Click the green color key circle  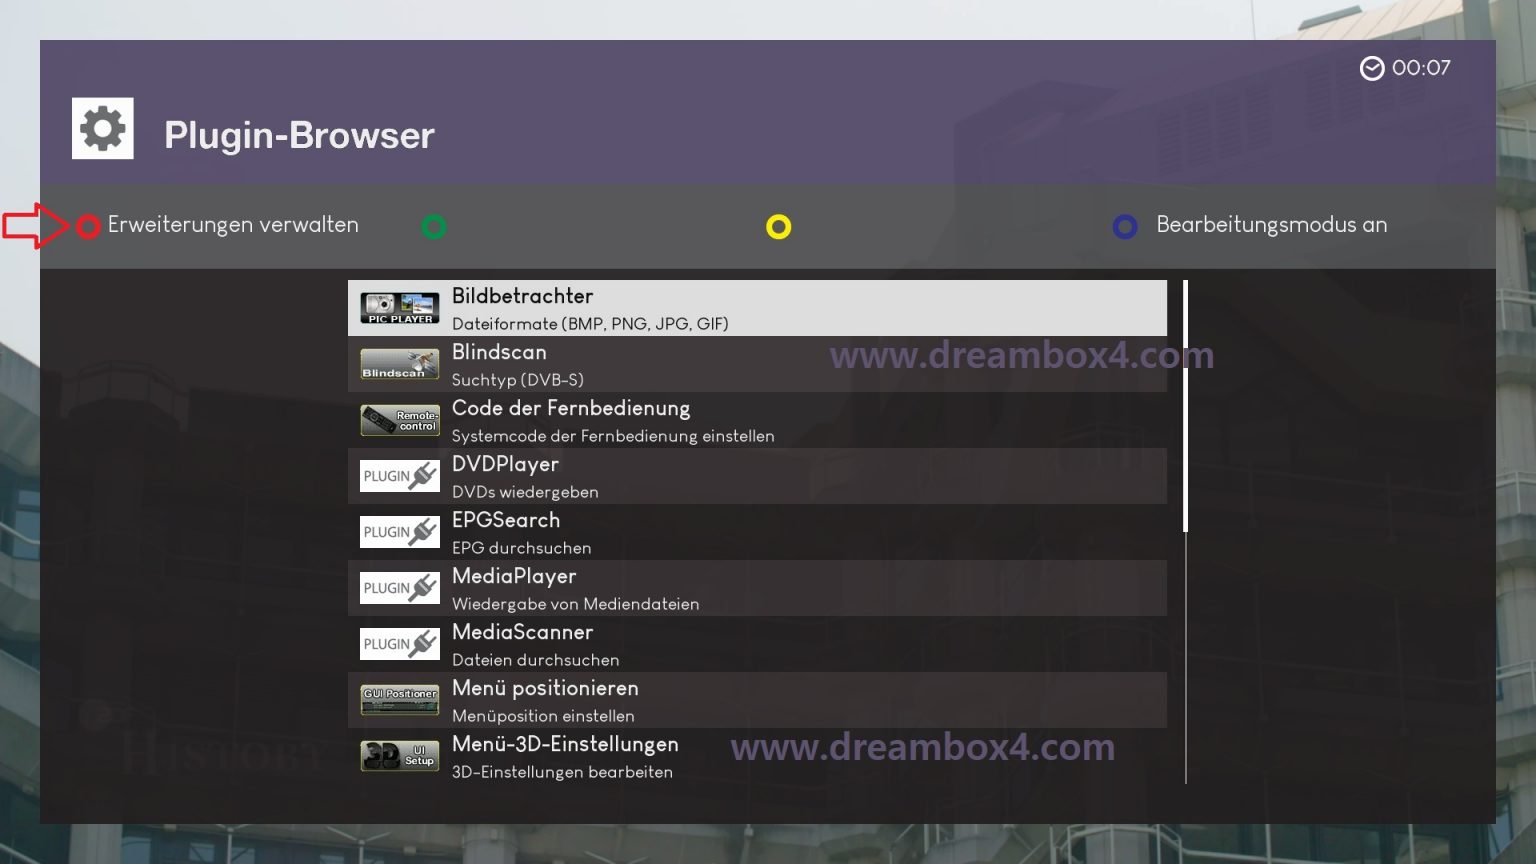434,227
